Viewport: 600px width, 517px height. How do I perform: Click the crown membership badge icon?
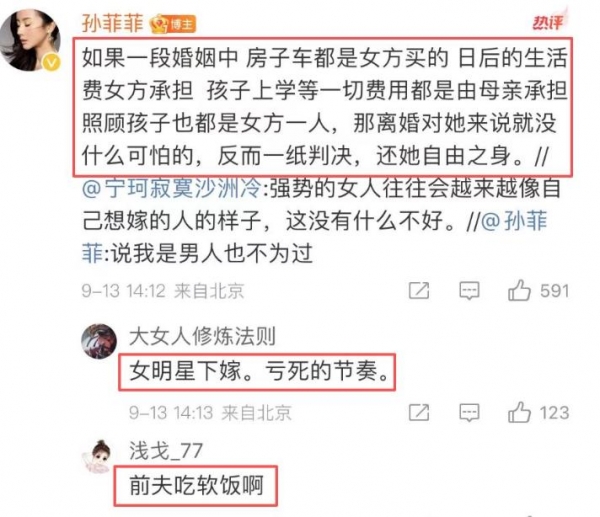pyautogui.click(x=160, y=24)
